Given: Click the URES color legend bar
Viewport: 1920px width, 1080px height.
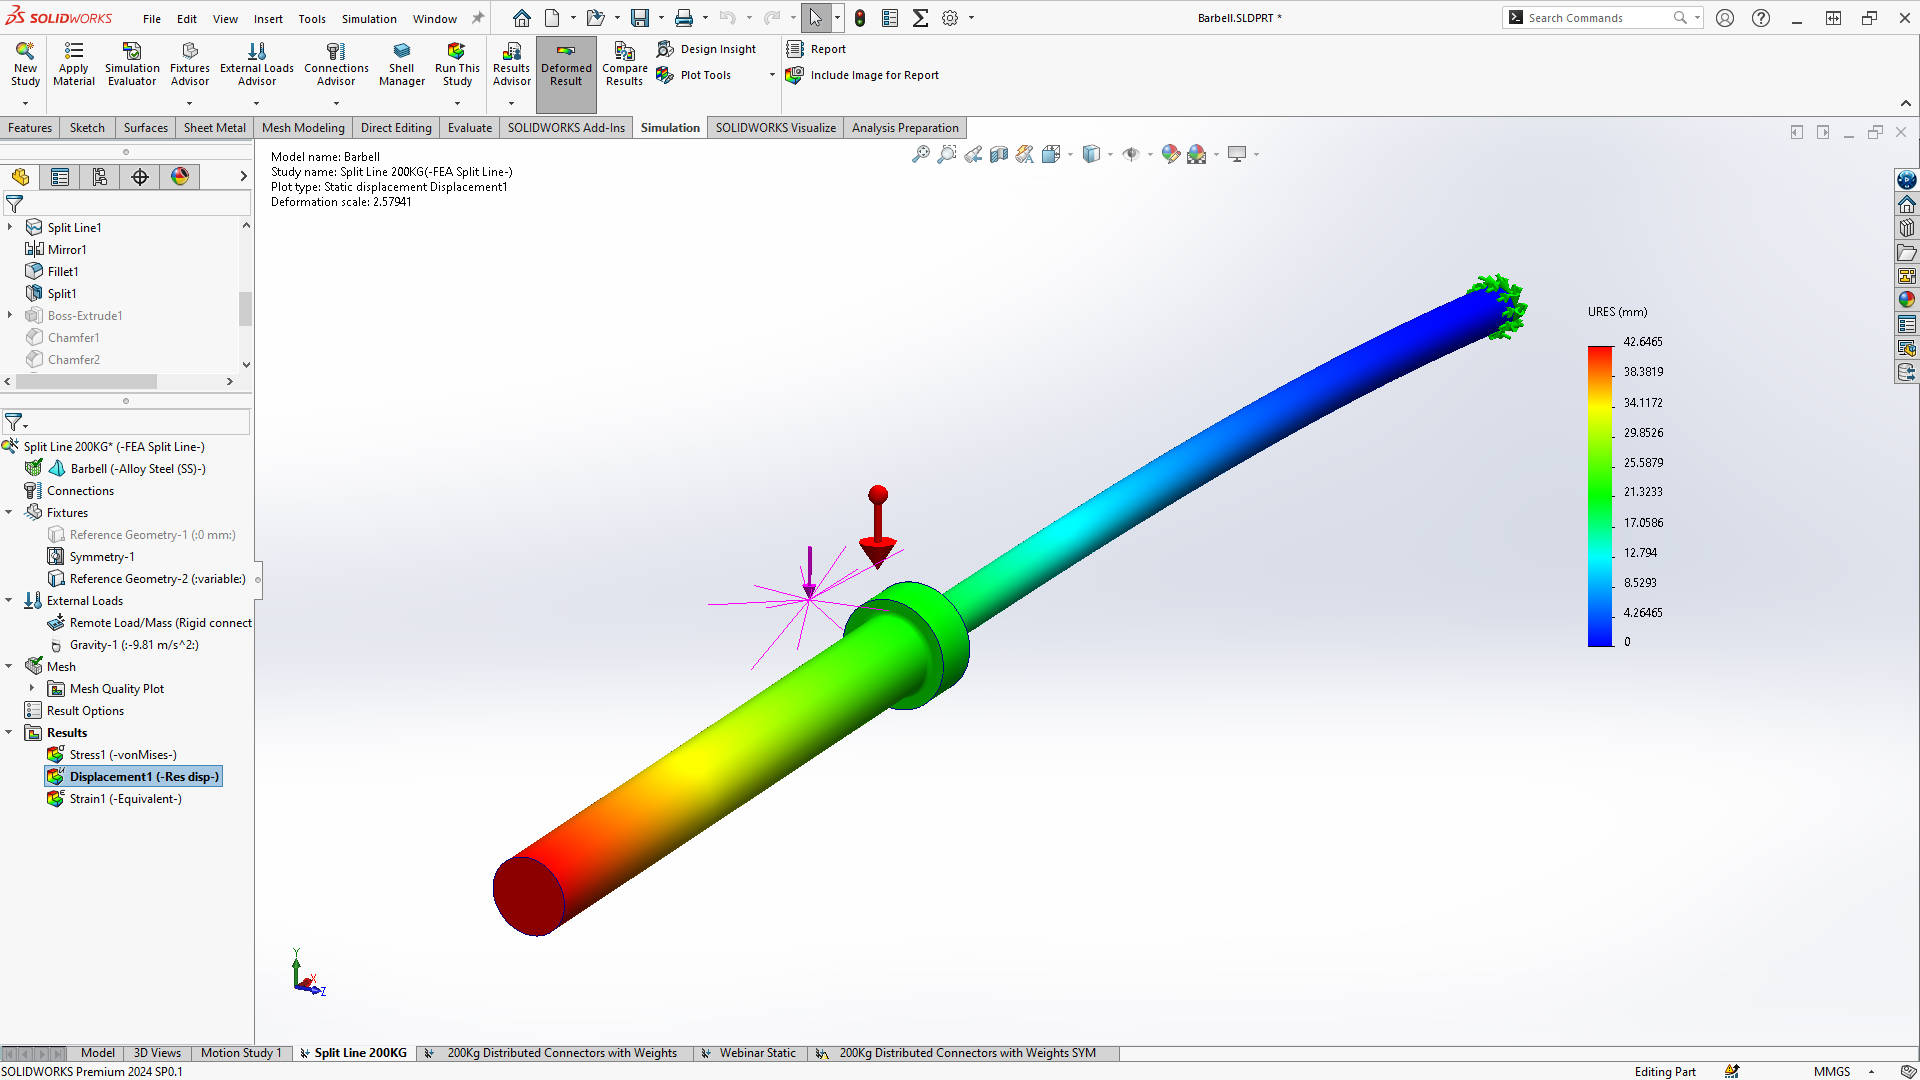Looking at the screenshot, I should [1600, 496].
